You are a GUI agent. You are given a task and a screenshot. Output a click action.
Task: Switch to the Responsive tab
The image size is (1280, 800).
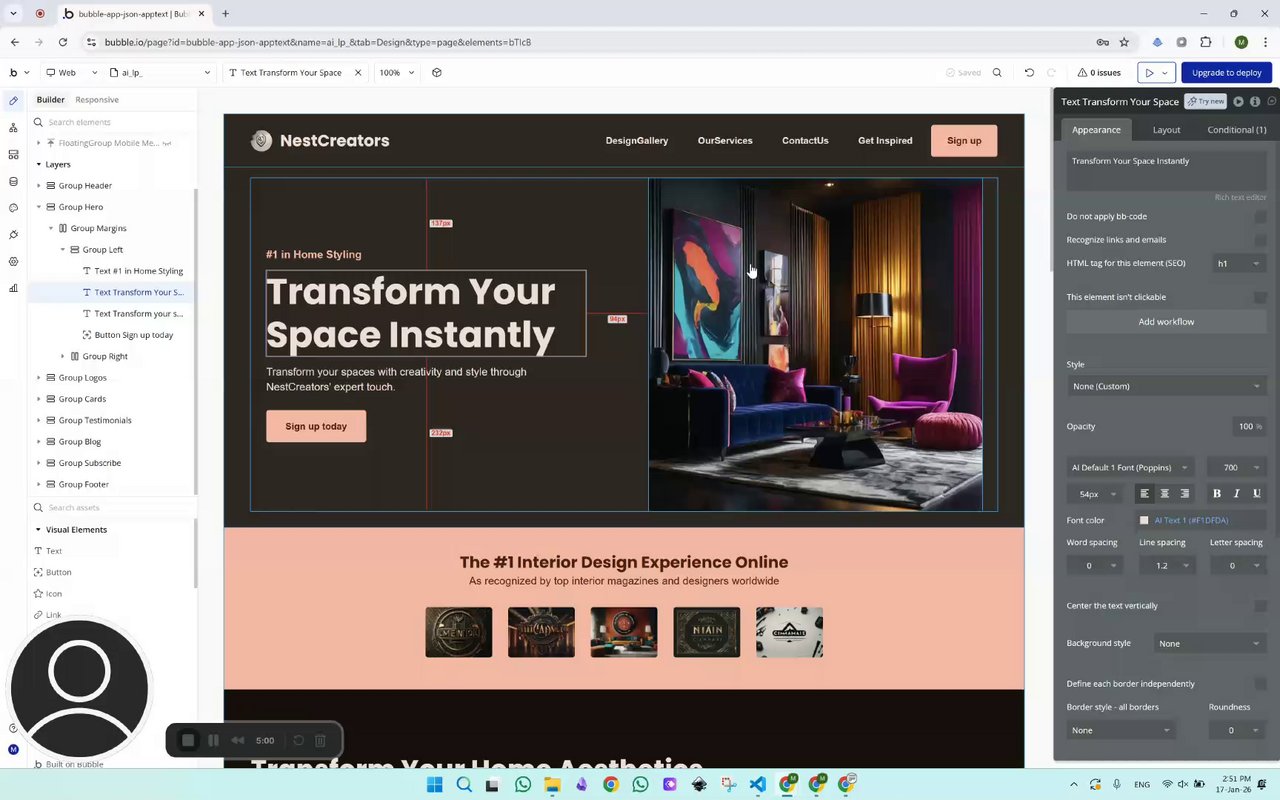[x=97, y=100]
